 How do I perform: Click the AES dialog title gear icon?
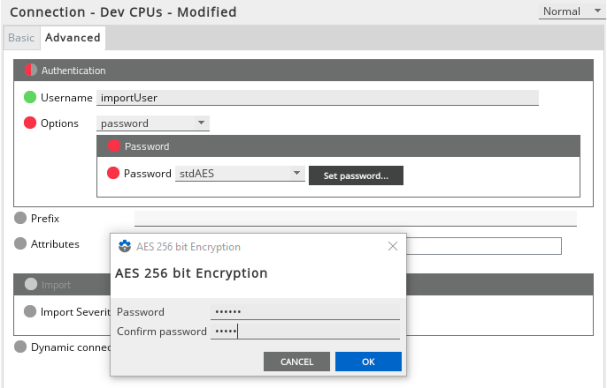click(x=124, y=246)
